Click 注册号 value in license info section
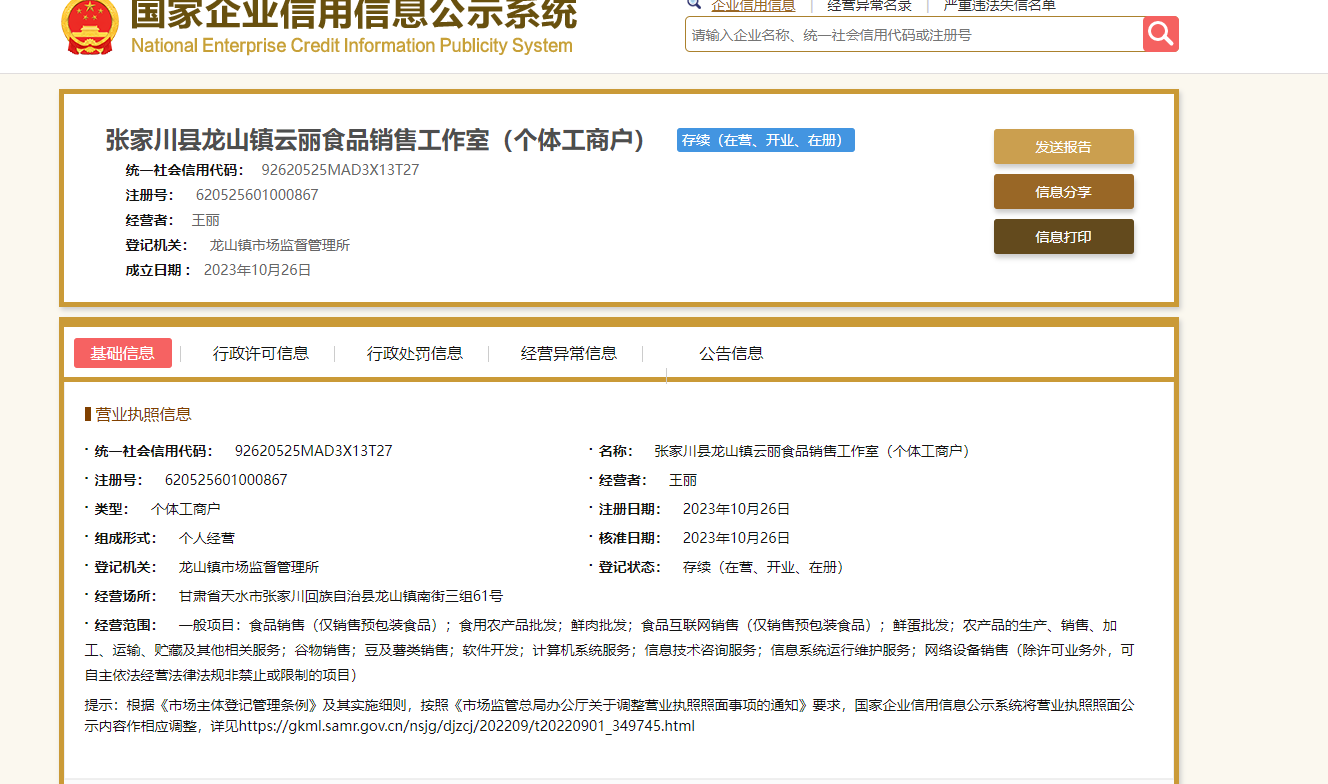This screenshot has width=1328, height=784. 226,480
